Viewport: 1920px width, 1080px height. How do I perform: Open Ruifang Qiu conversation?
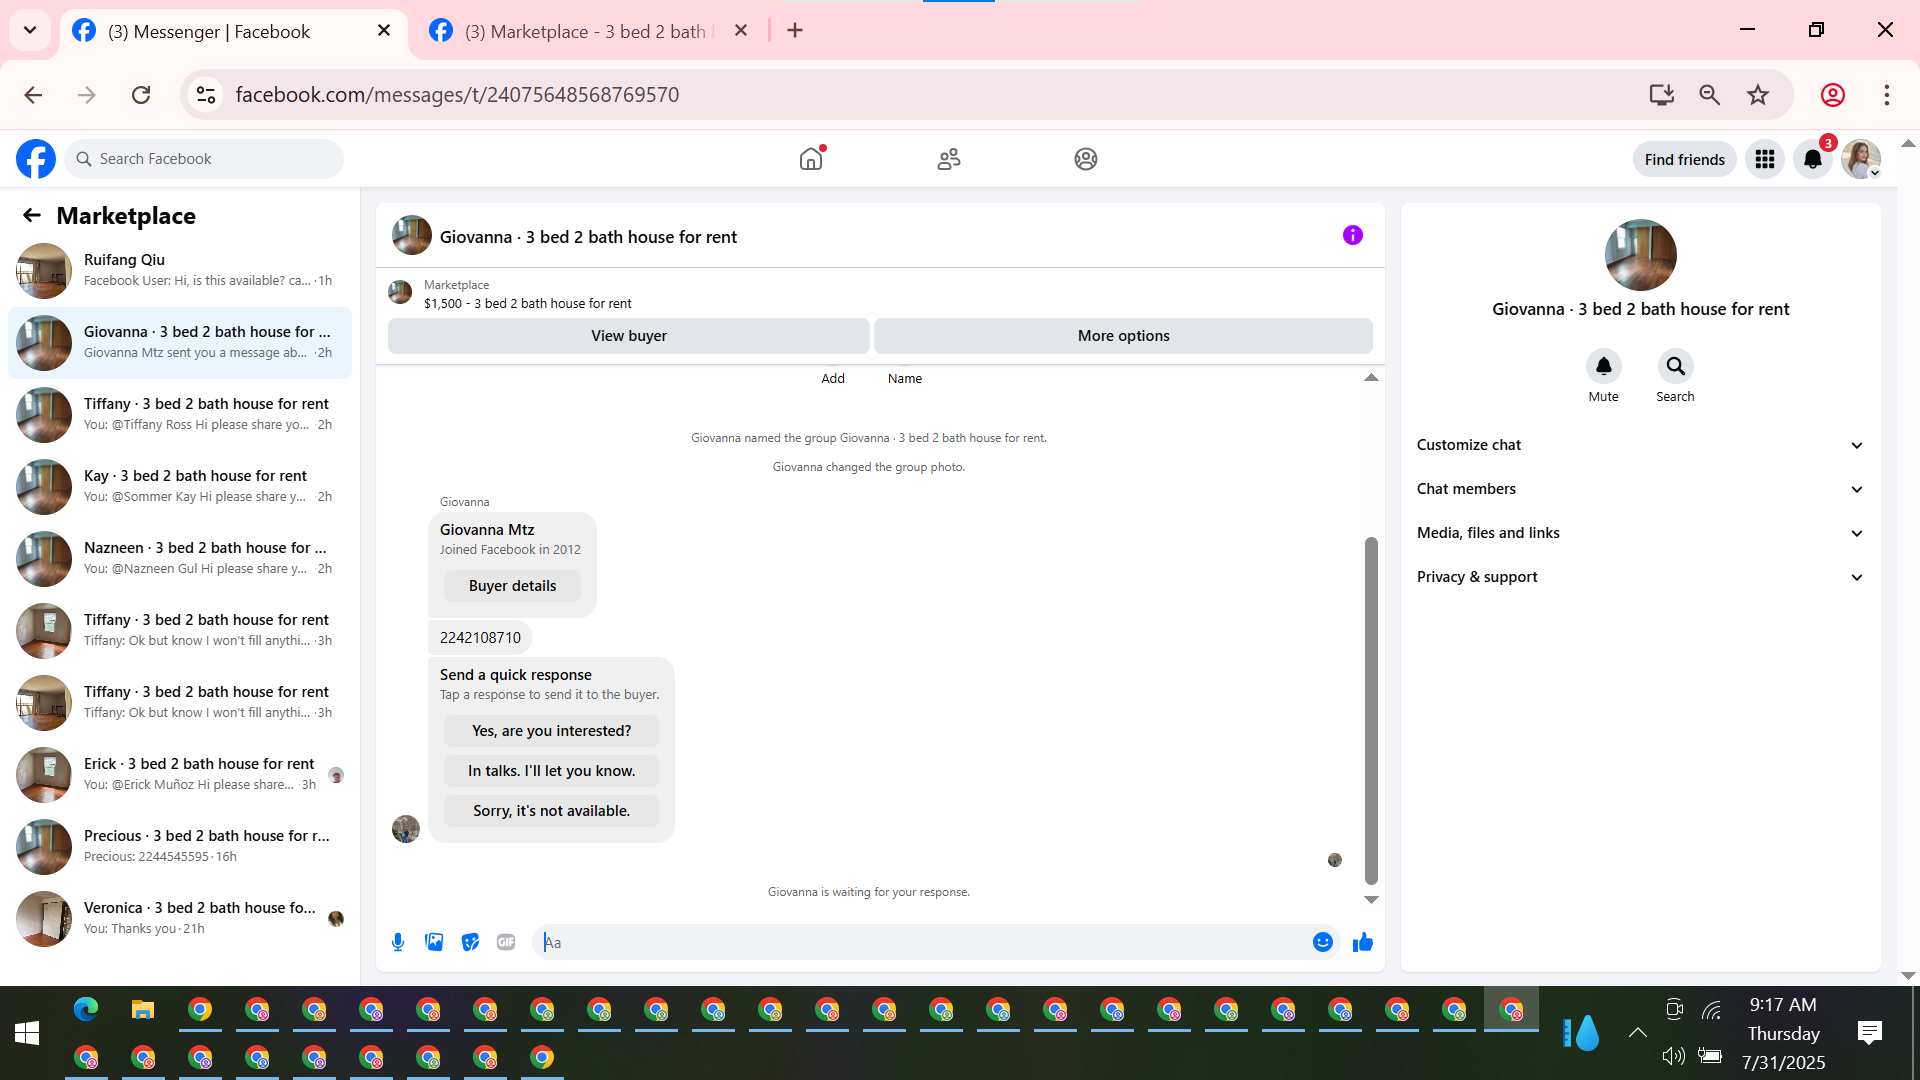(180, 270)
